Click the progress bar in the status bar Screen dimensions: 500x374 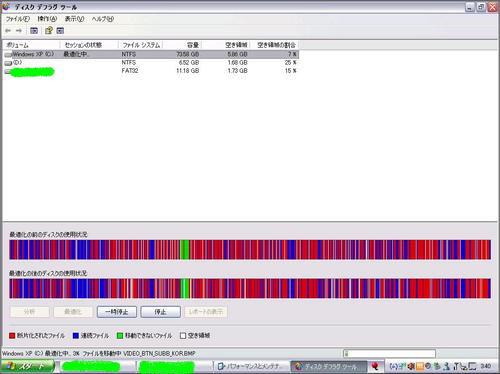pos(389,354)
